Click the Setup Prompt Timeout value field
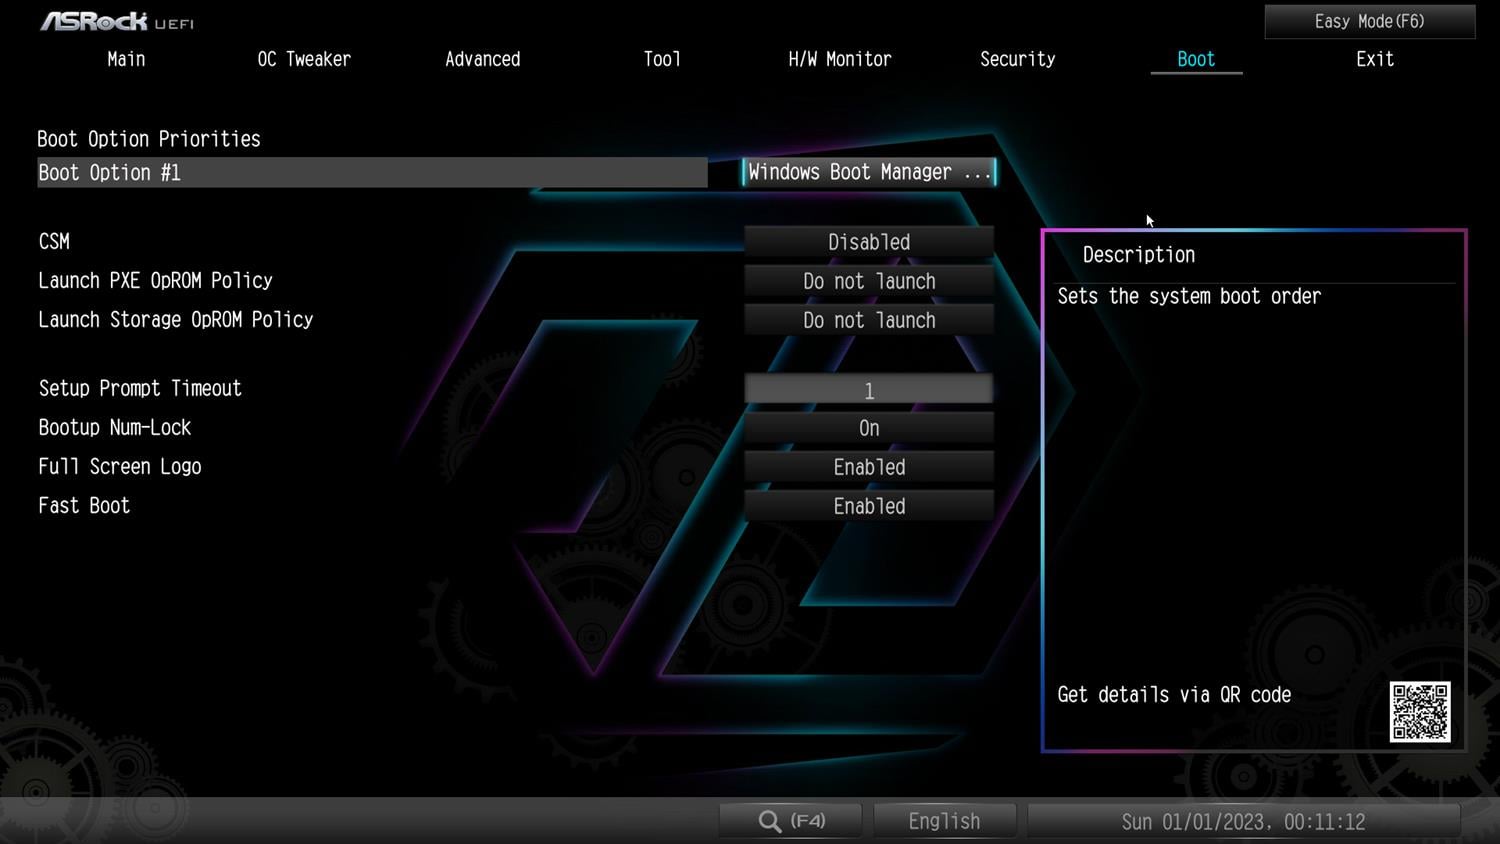The image size is (1500, 844). coord(868,390)
